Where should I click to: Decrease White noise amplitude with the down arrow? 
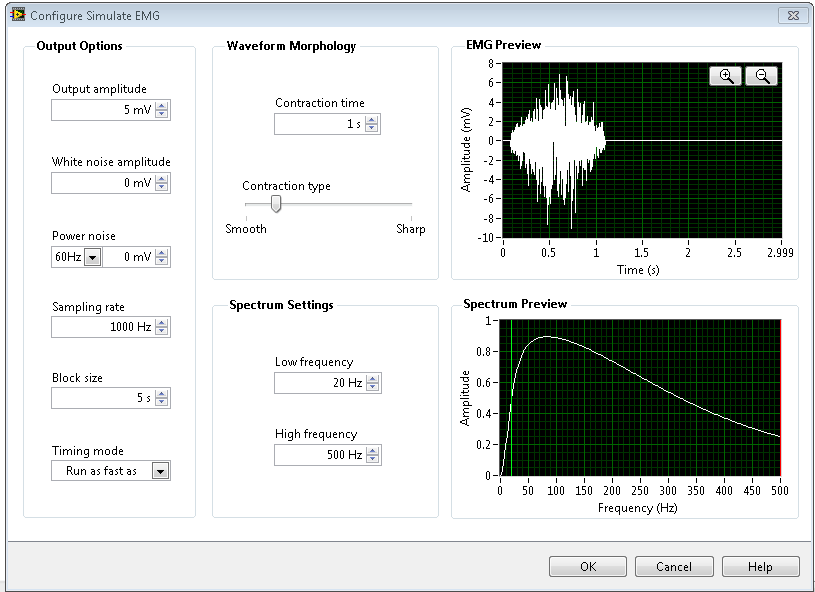(162, 186)
